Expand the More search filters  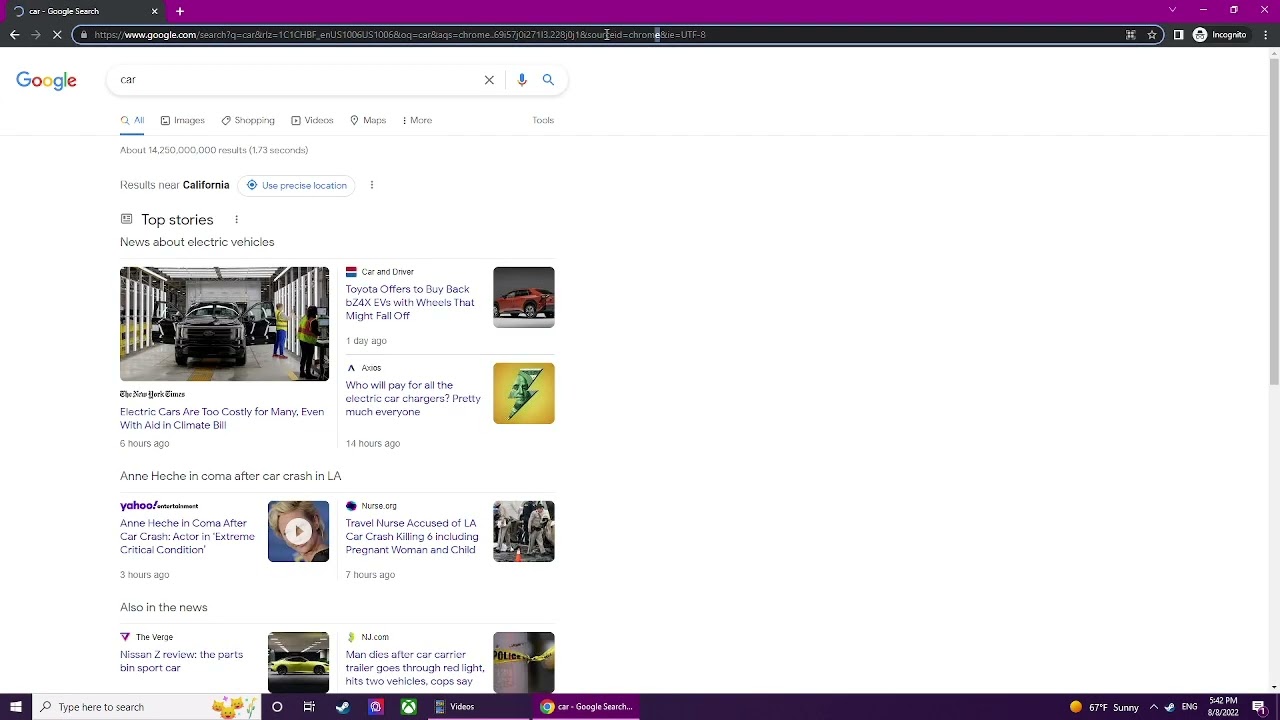pyautogui.click(x=417, y=120)
